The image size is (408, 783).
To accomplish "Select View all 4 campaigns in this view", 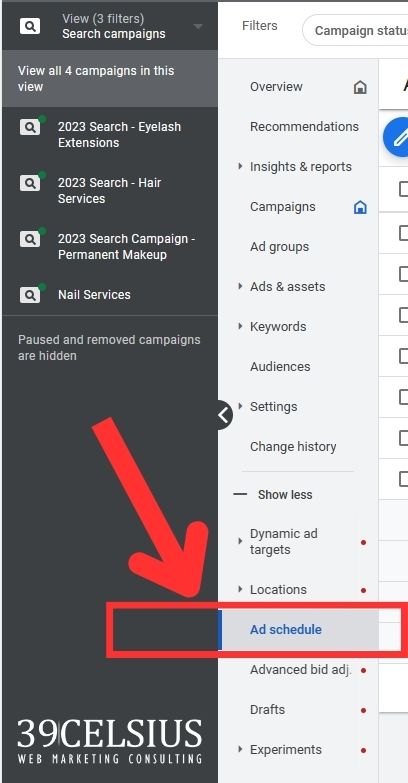I will (x=110, y=78).
